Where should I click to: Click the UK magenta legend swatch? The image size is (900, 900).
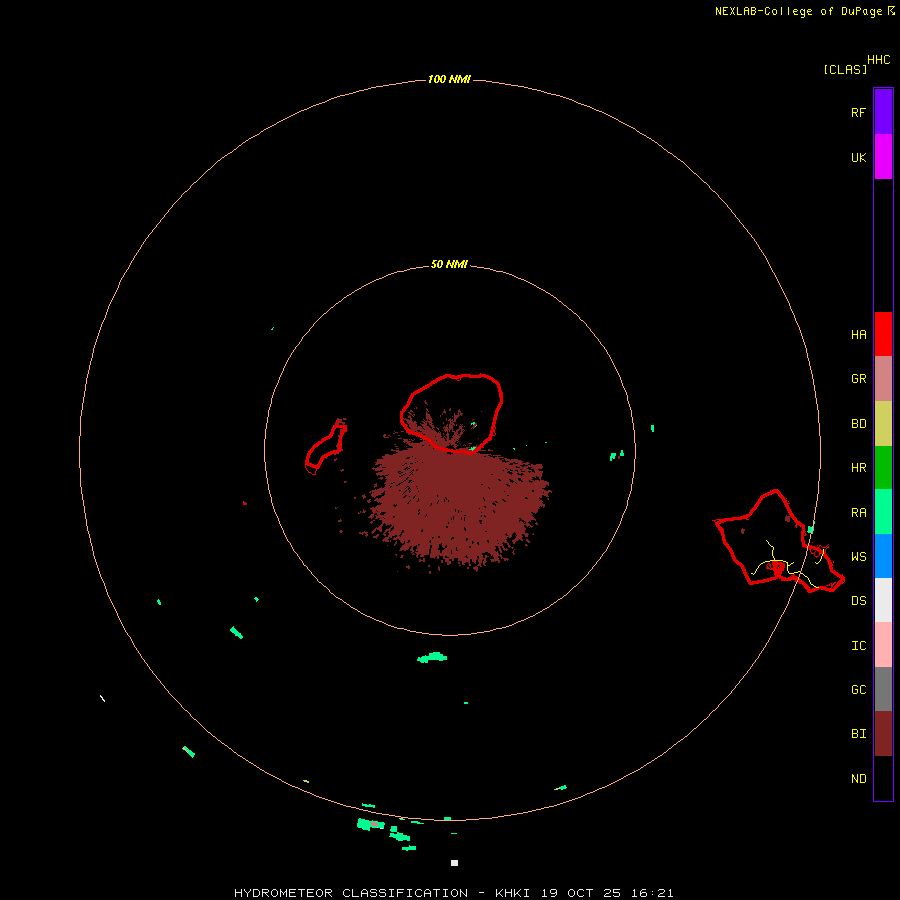(x=883, y=157)
